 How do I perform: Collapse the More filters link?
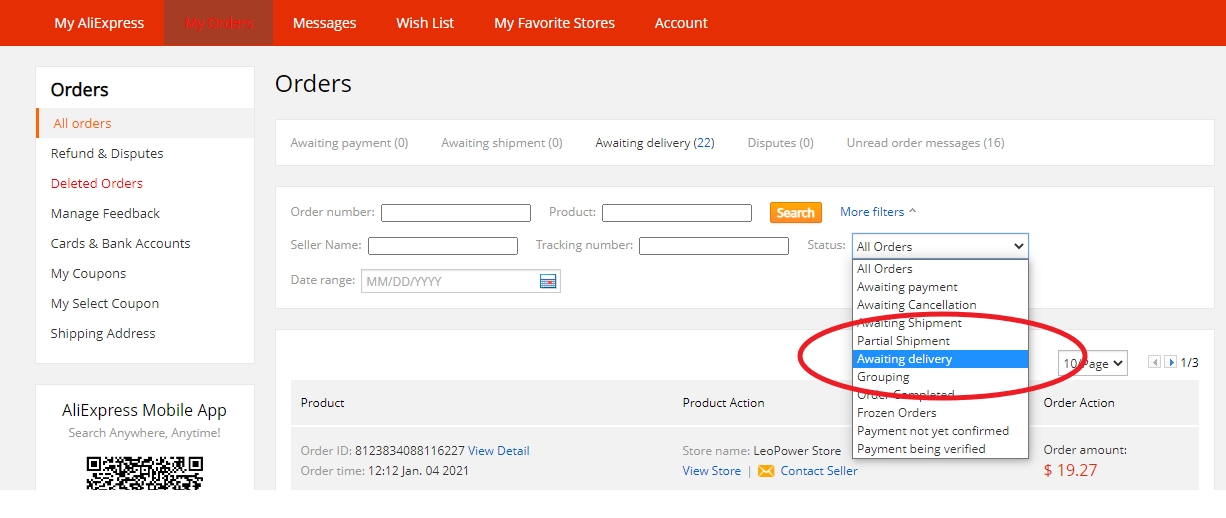[x=878, y=212]
